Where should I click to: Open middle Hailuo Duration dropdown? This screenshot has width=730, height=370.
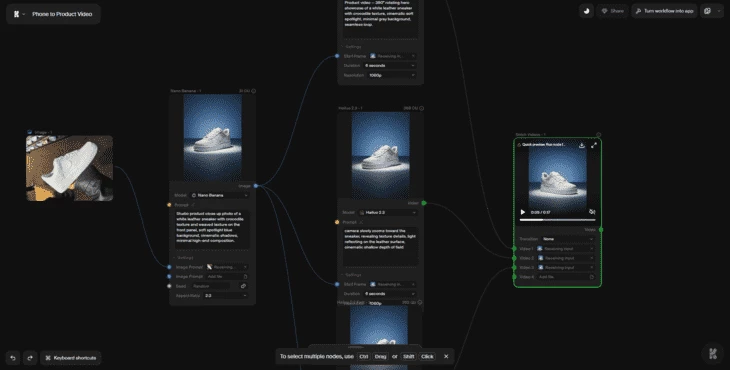point(390,294)
